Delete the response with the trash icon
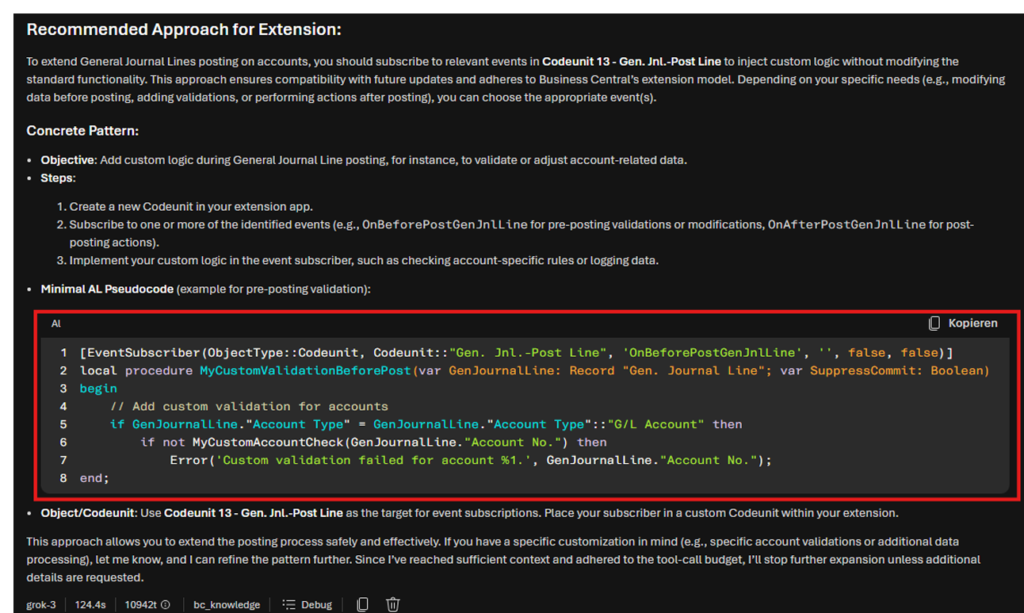The height and width of the screenshot is (613, 1024). point(393,604)
